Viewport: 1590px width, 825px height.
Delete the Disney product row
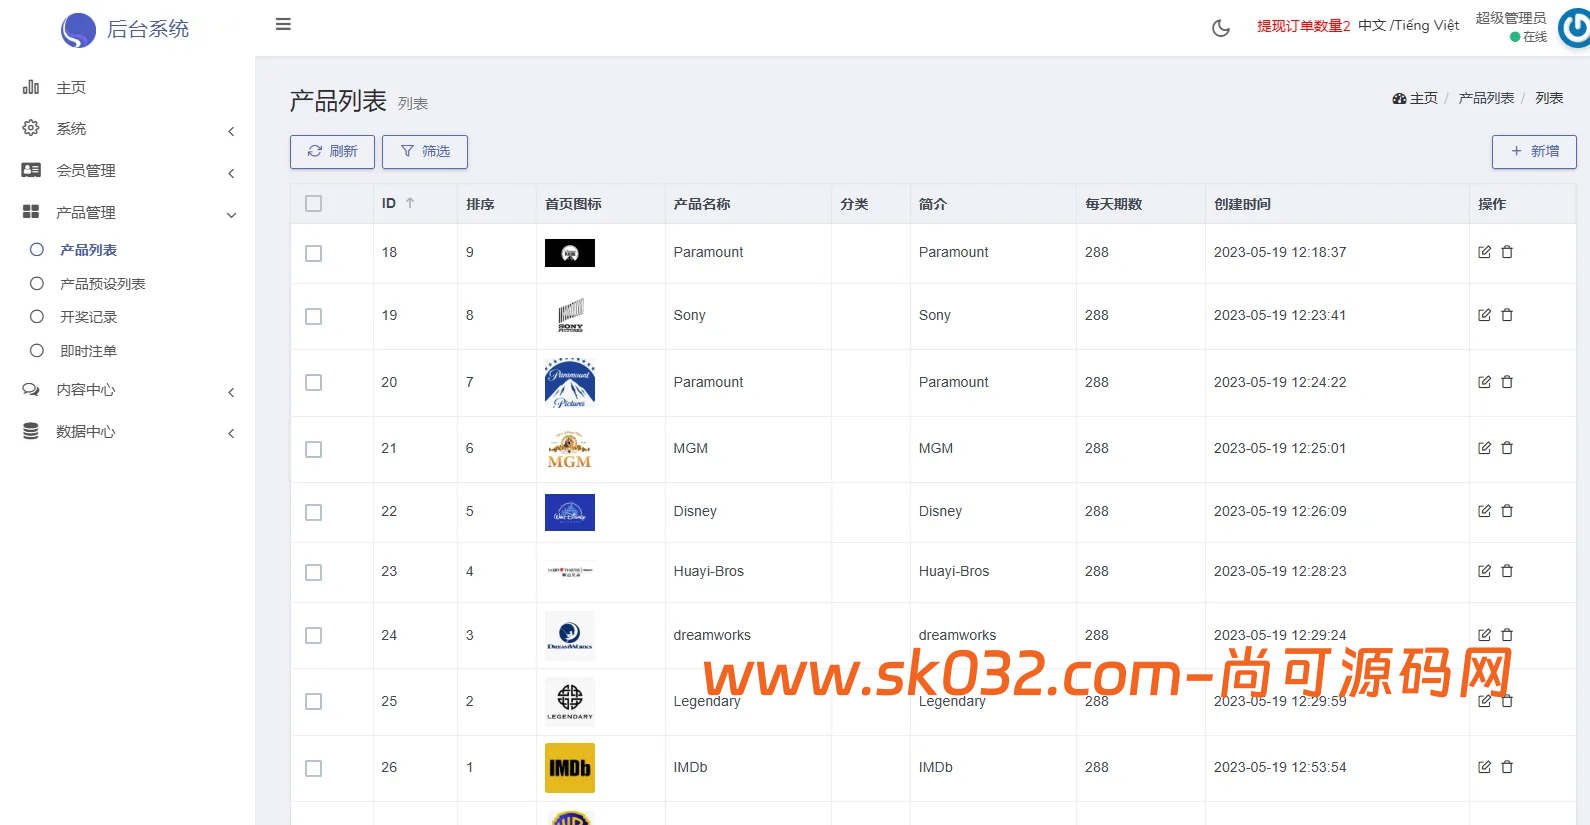tap(1507, 511)
